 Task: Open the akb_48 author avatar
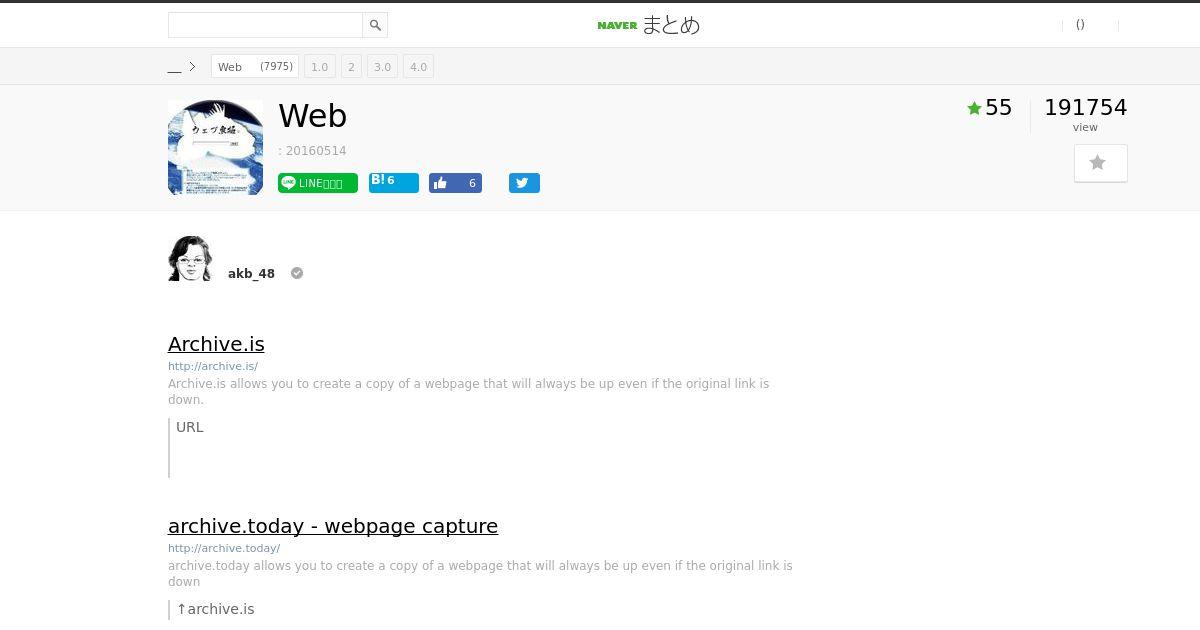(190, 258)
